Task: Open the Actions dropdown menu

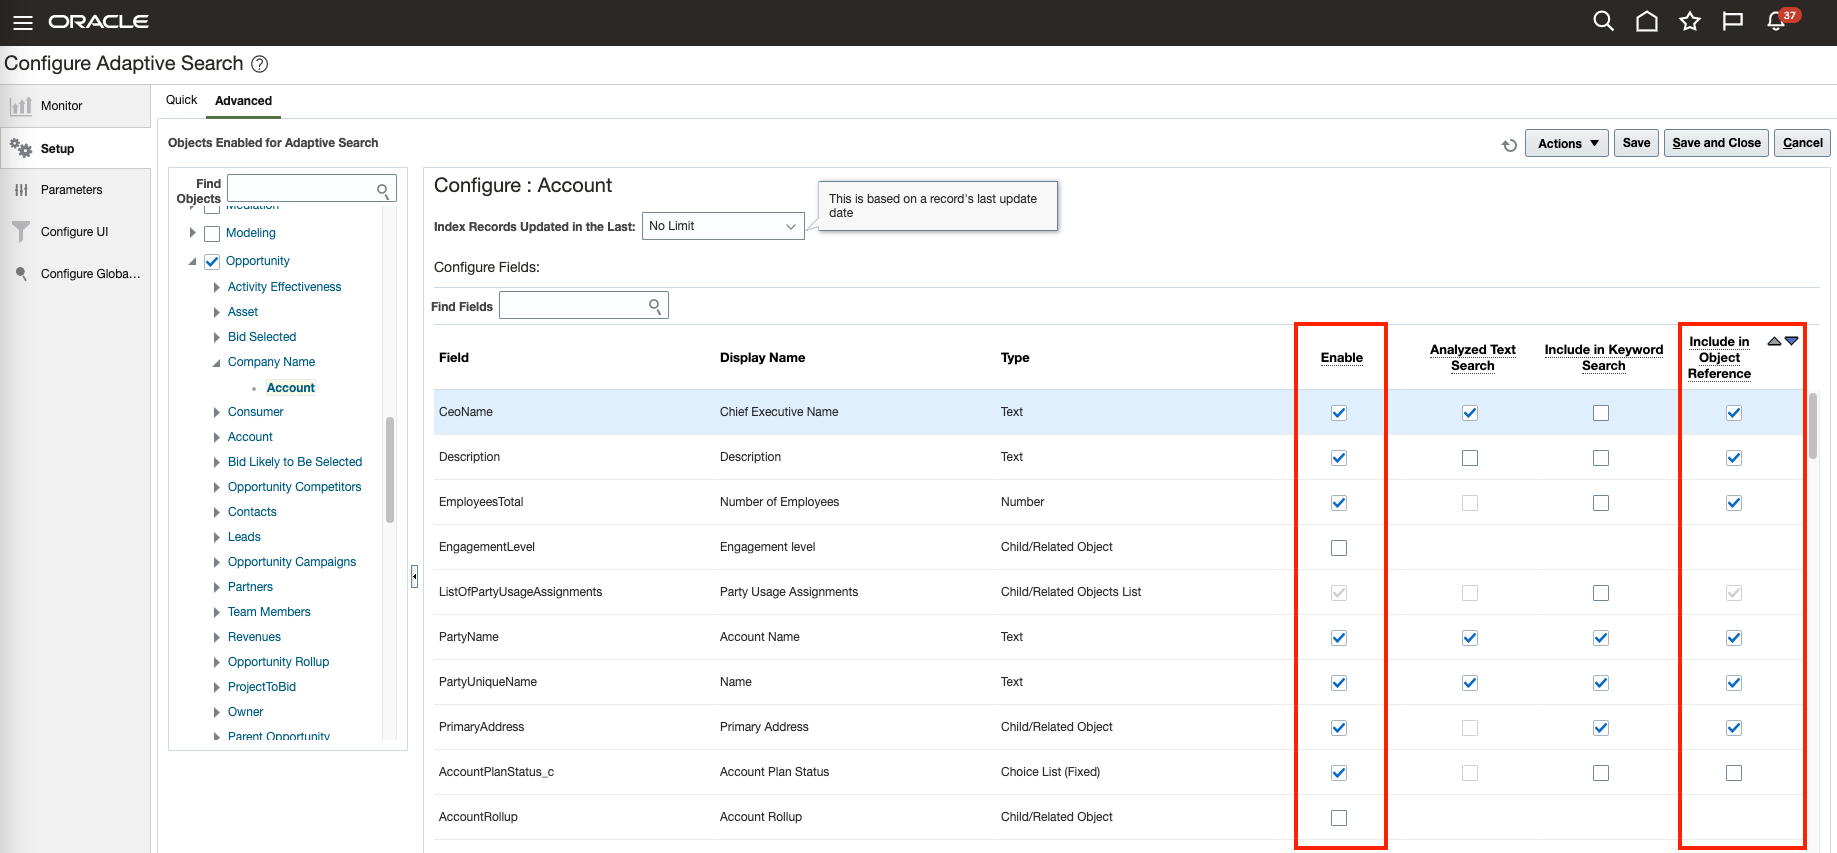Action: pos(1566,144)
